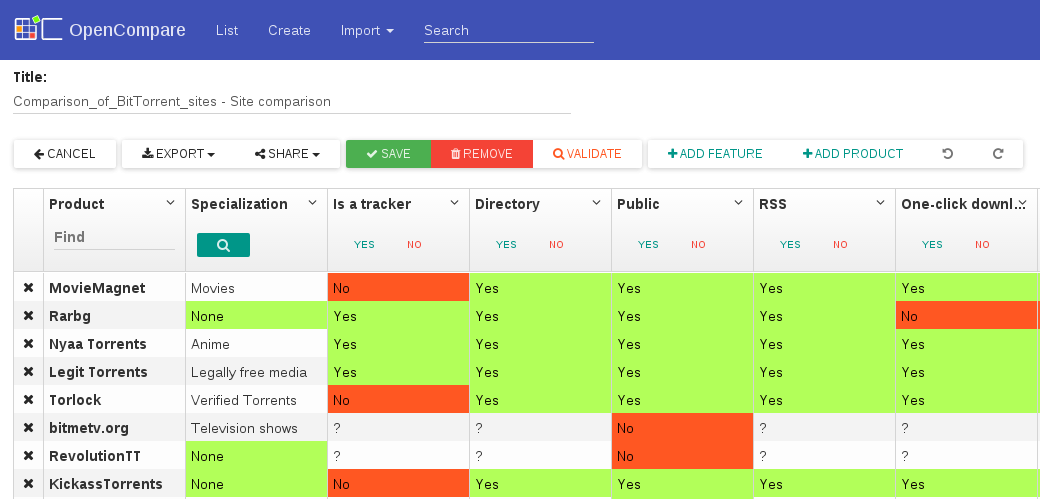Filter Directory column by NO
1040x499 pixels.
click(556, 244)
